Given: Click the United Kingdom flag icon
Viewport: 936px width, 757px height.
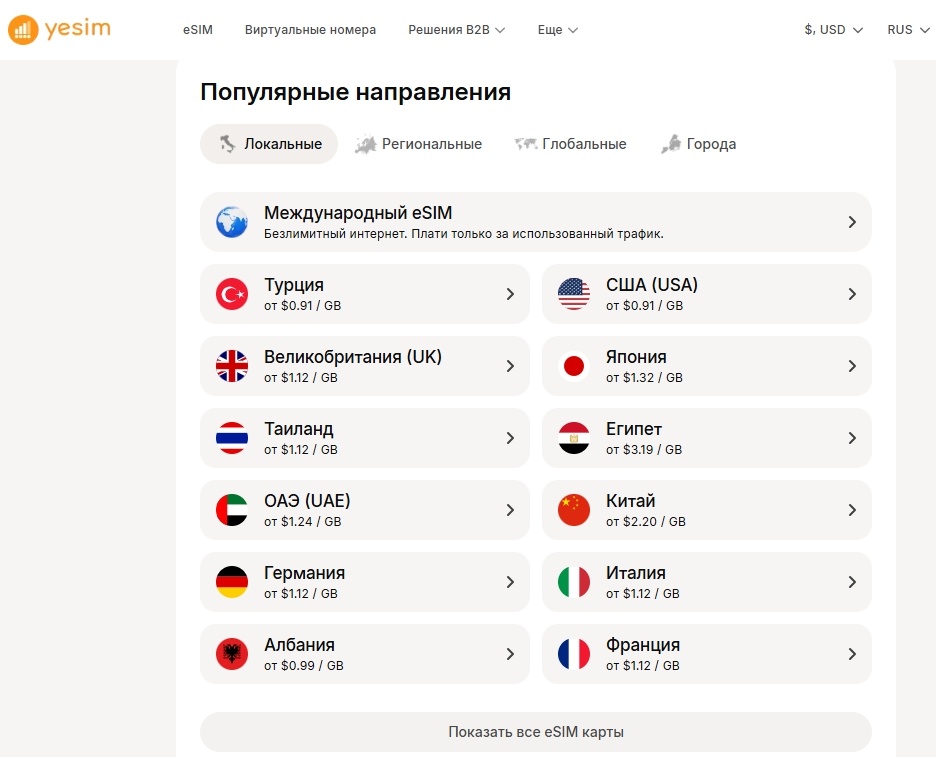Looking at the screenshot, I should (232, 366).
